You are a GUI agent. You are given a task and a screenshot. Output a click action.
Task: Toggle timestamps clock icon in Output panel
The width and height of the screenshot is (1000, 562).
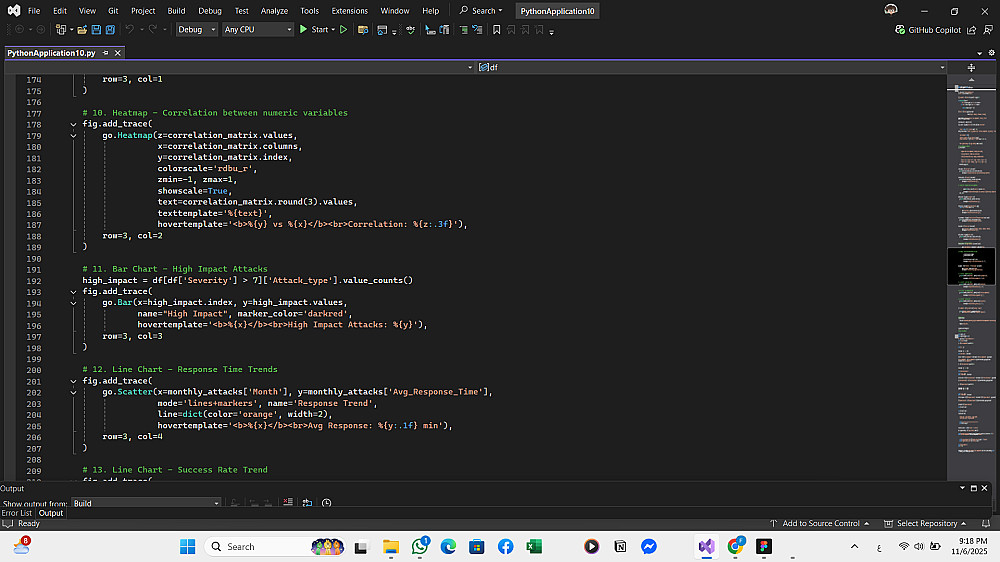point(327,503)
